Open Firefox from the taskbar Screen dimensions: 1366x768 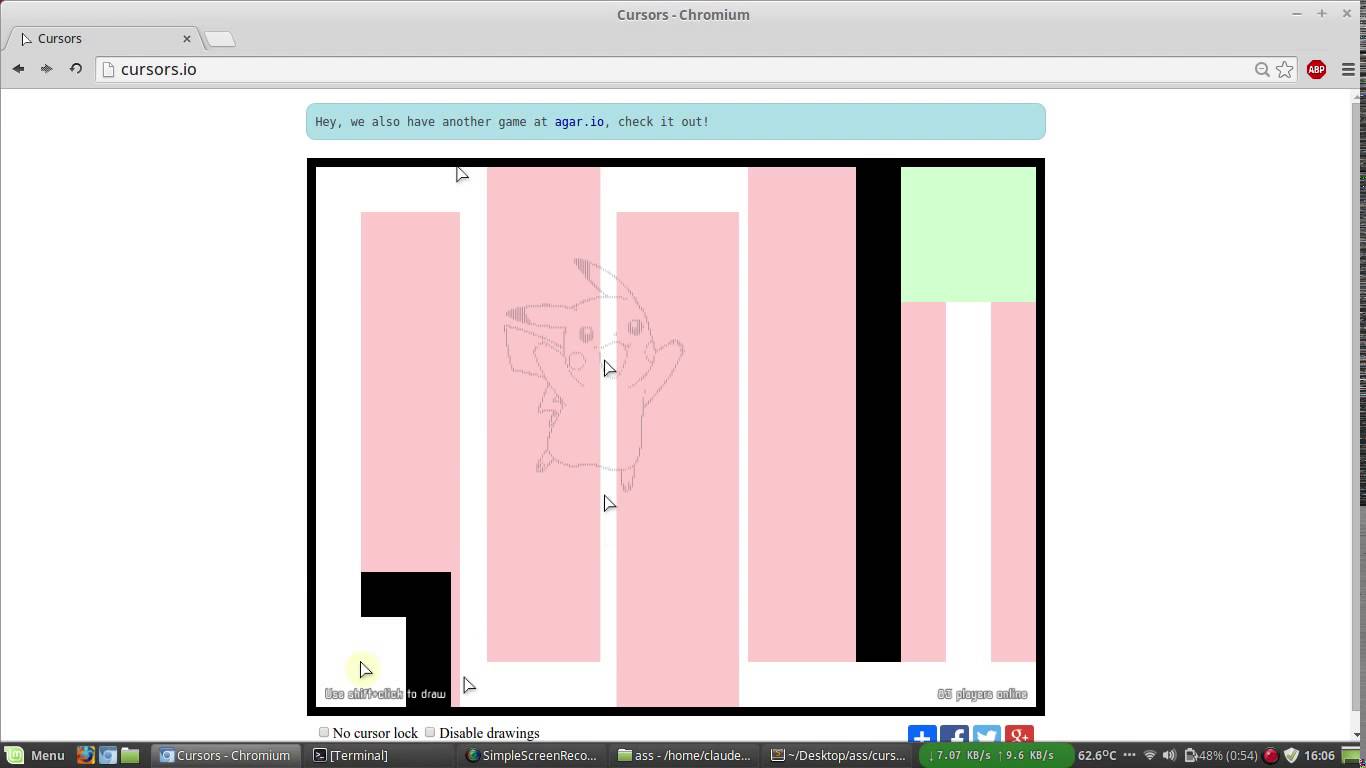tap(84, 755)
